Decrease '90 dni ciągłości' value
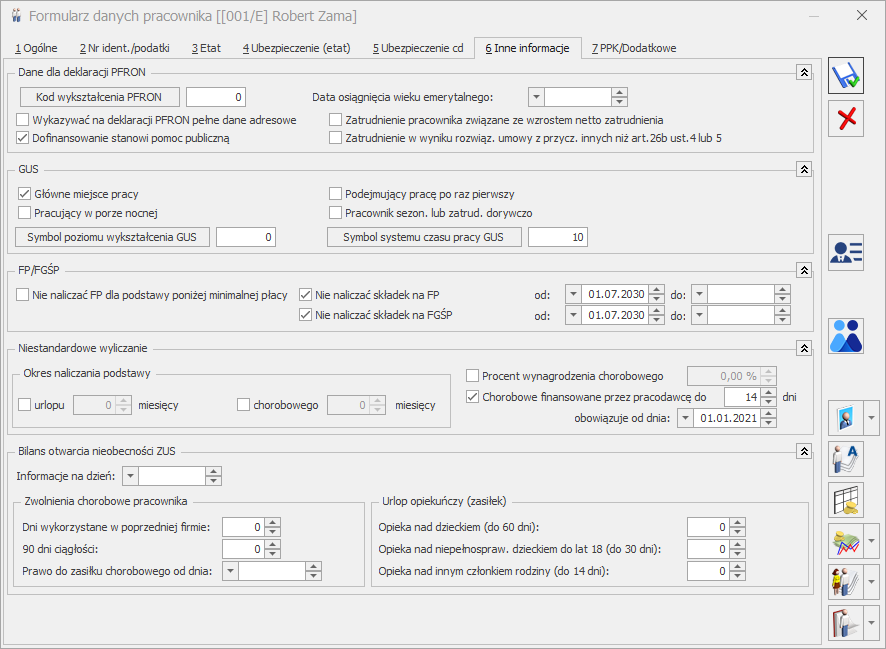Screen dimensions: 886x649 coord(273,554)
